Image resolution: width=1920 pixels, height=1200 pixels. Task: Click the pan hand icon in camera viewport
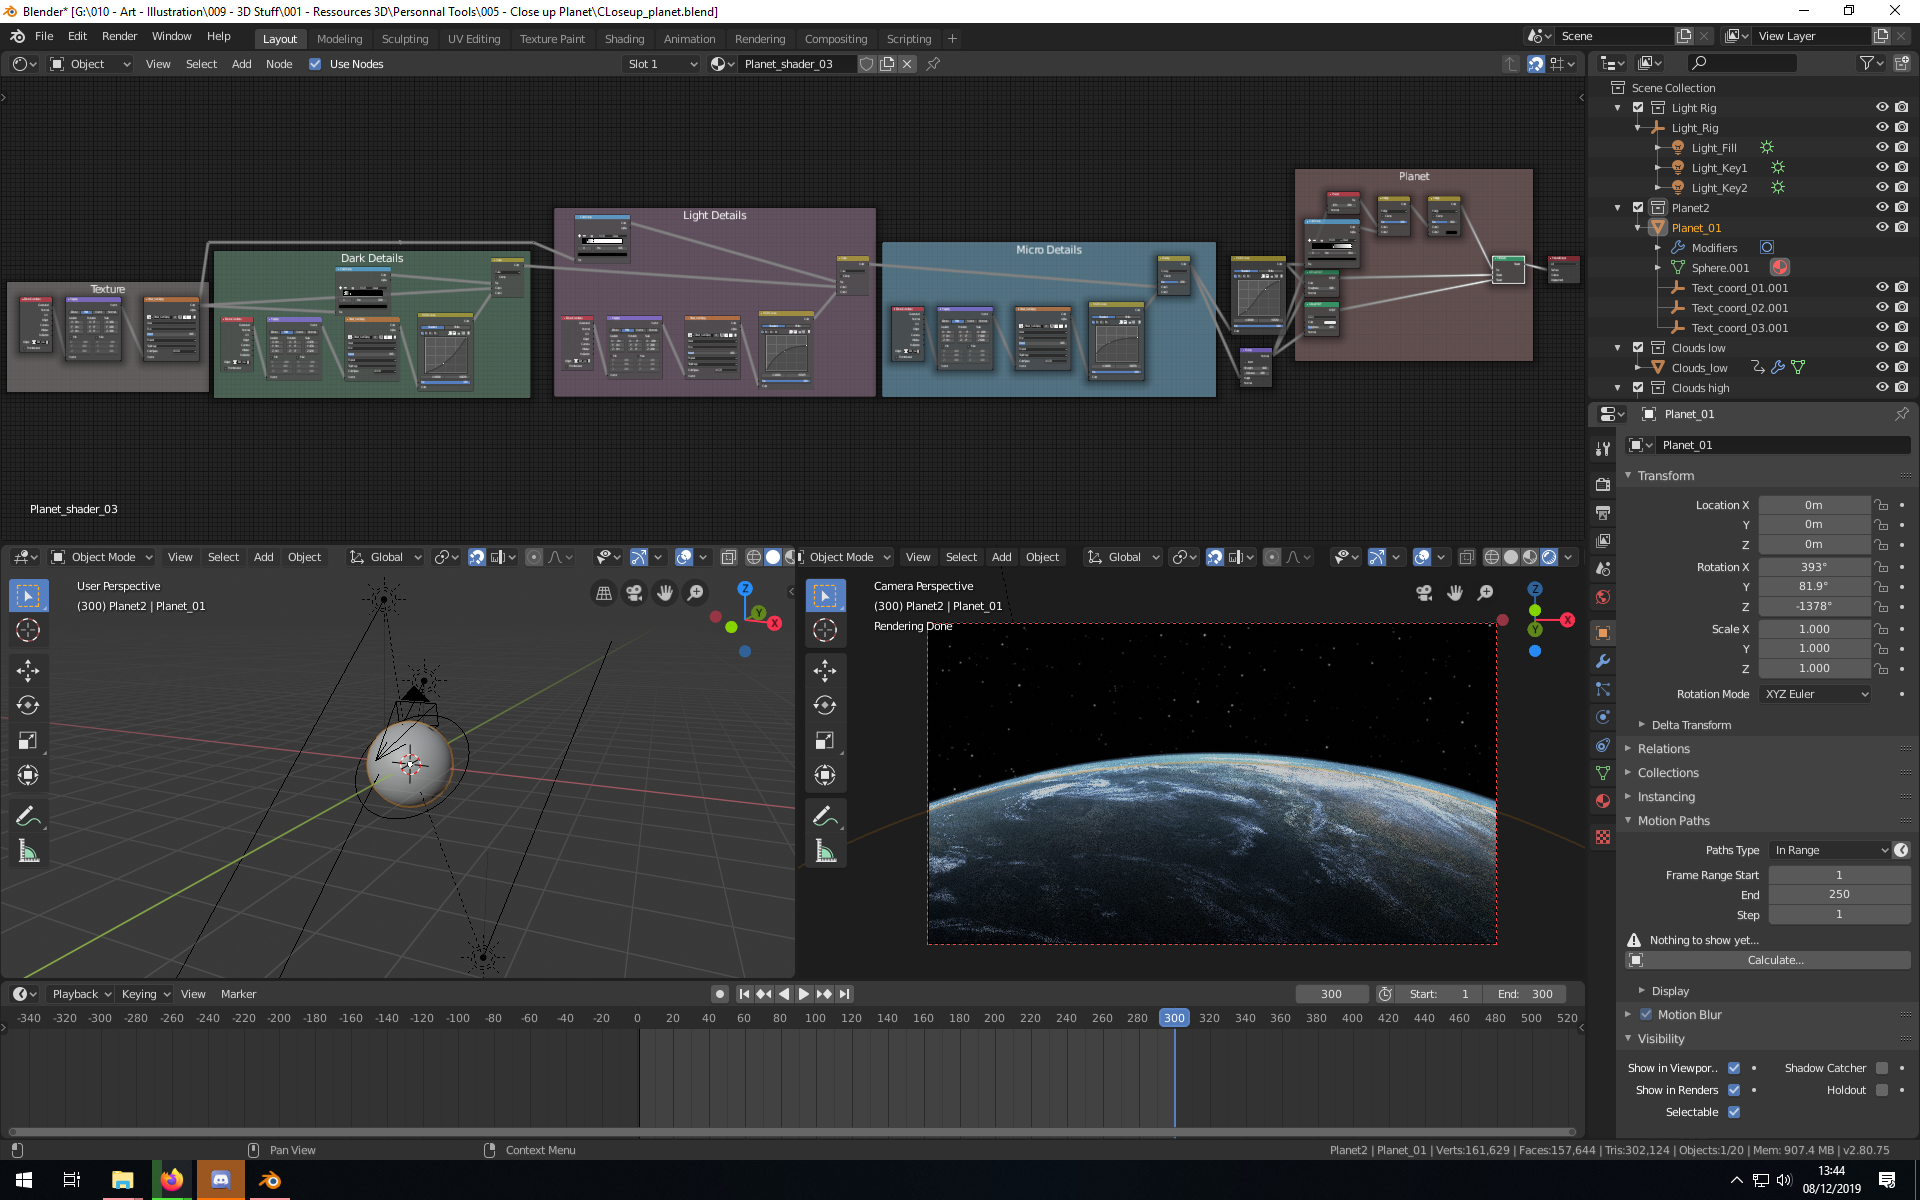[x=1455, y=593]
